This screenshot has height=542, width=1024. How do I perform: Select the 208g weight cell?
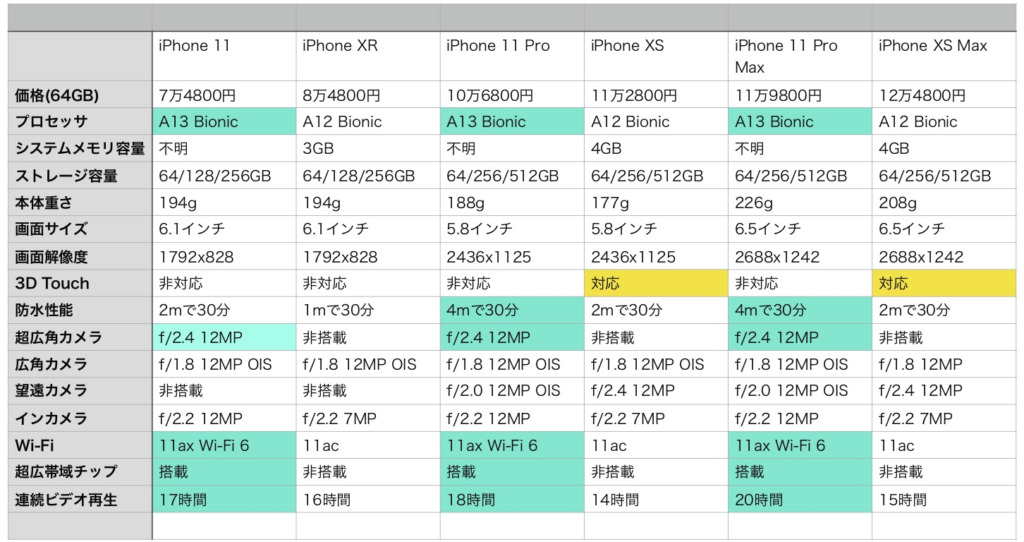pos(944,202)
